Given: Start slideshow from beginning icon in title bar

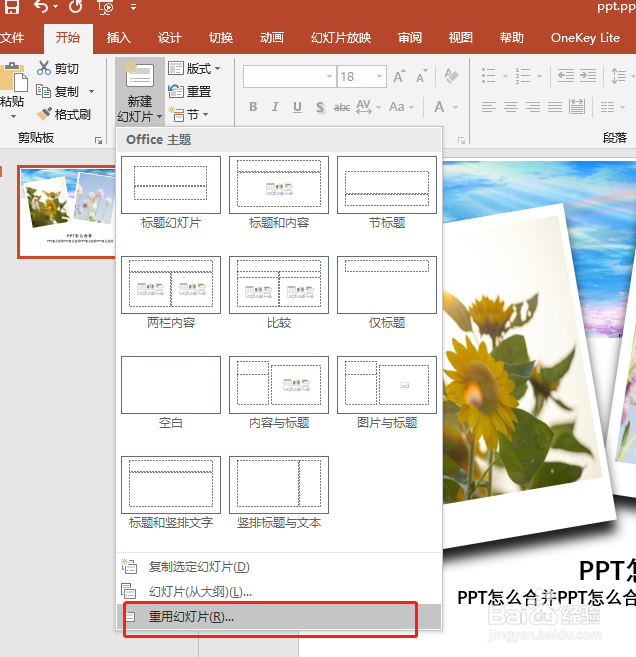Looking at the screenshot, I should [x=105, y=7].
